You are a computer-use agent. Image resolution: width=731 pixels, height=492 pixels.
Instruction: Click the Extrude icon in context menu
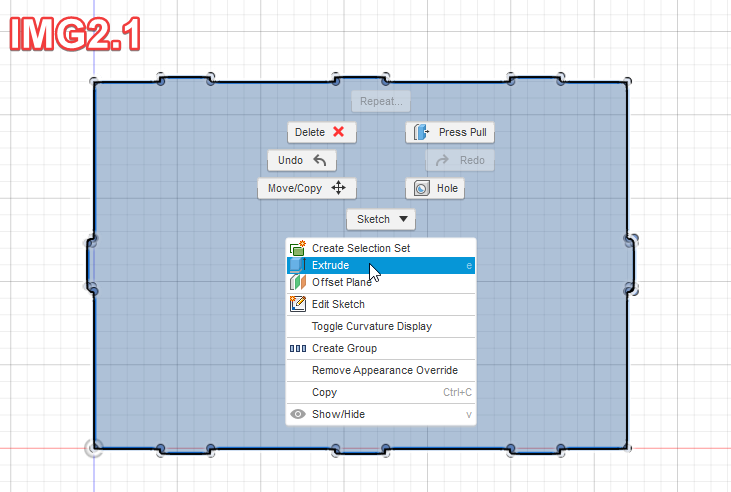(297, 265)
